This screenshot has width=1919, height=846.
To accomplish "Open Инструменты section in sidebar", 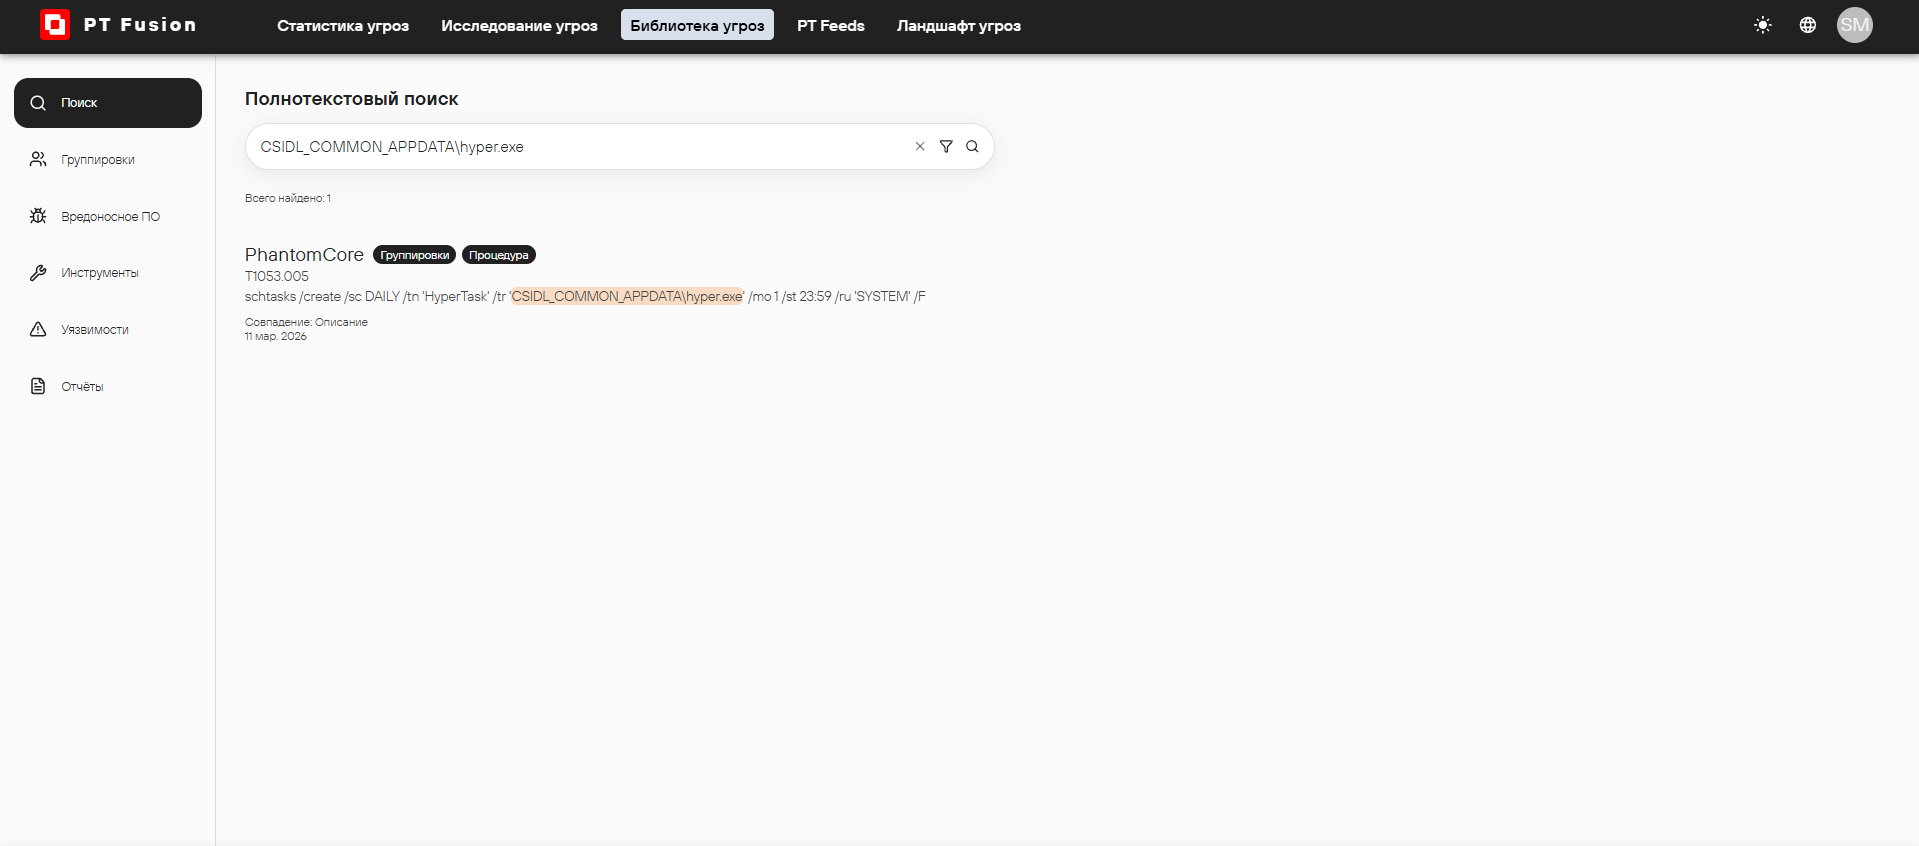I will point(108,273).
